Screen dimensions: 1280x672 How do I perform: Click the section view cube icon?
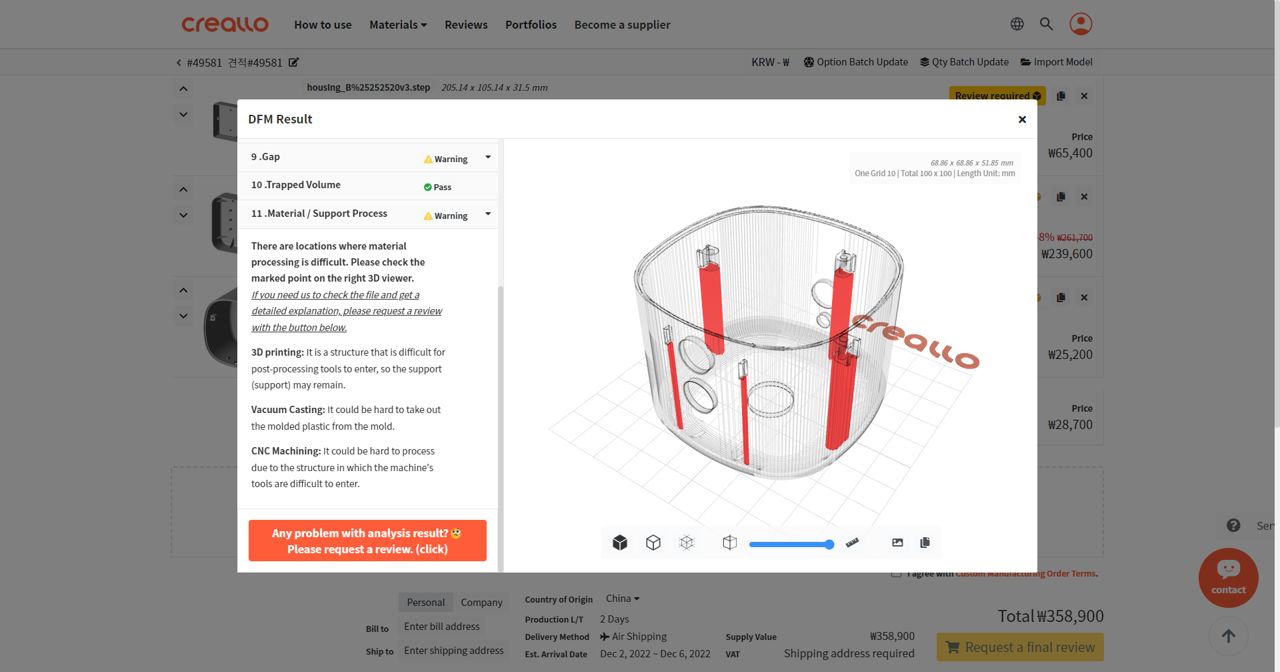pos(730,542)
